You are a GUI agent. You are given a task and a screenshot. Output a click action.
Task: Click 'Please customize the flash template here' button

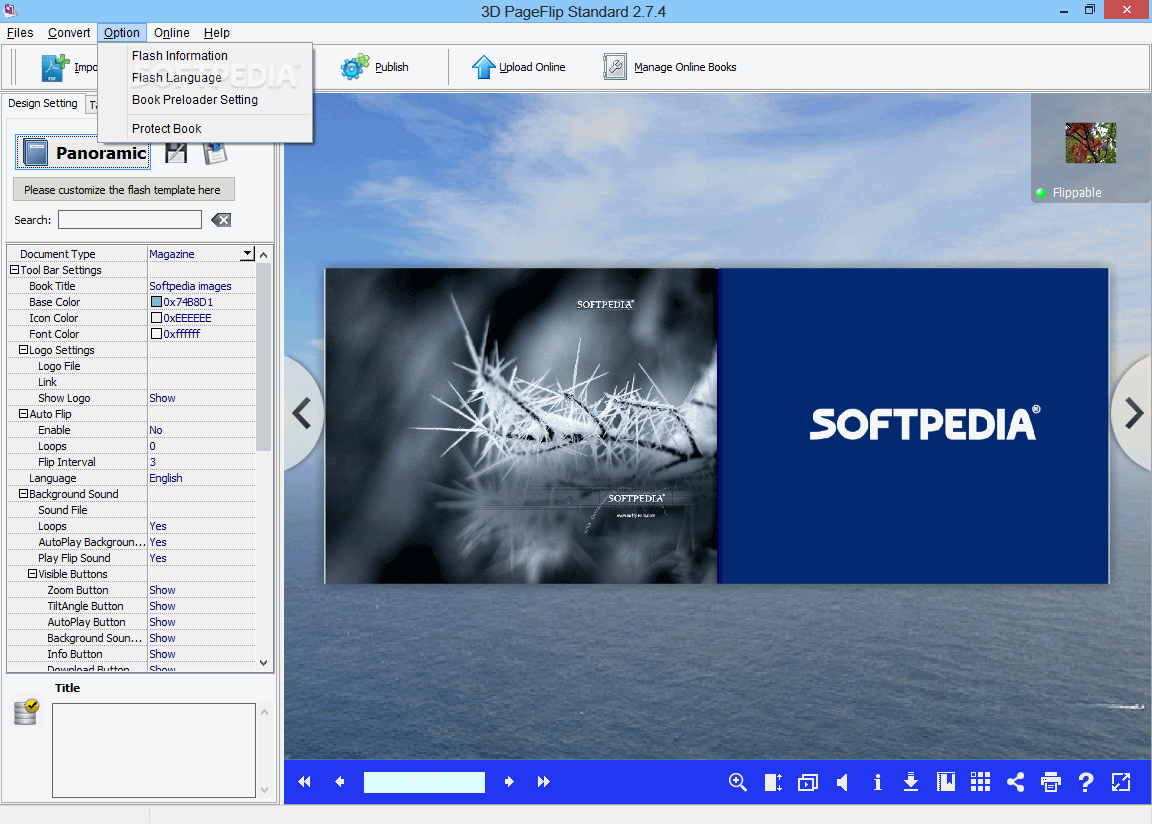point(123,189)
